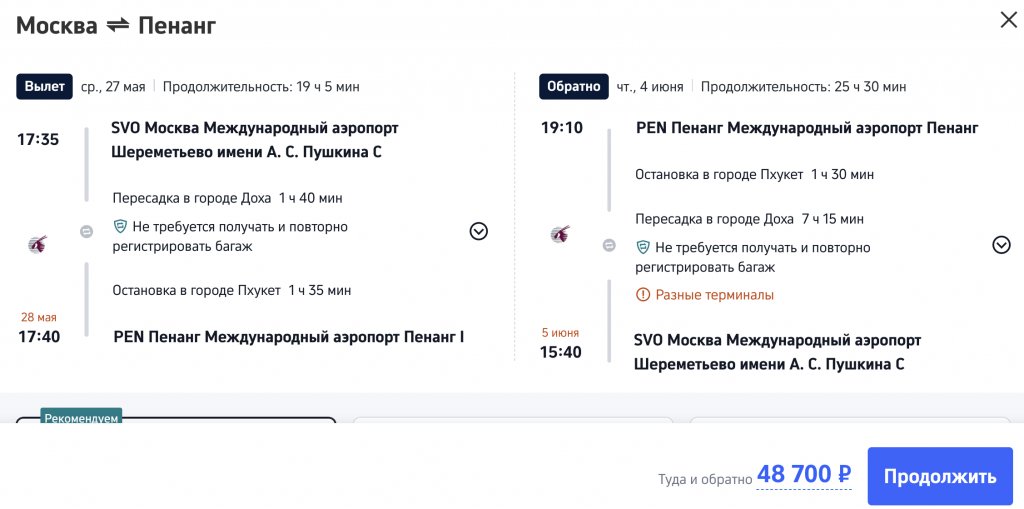Click the round-trip arrows icon in the title
This screenshot has height=509, width=1024.
click(118, 26)
